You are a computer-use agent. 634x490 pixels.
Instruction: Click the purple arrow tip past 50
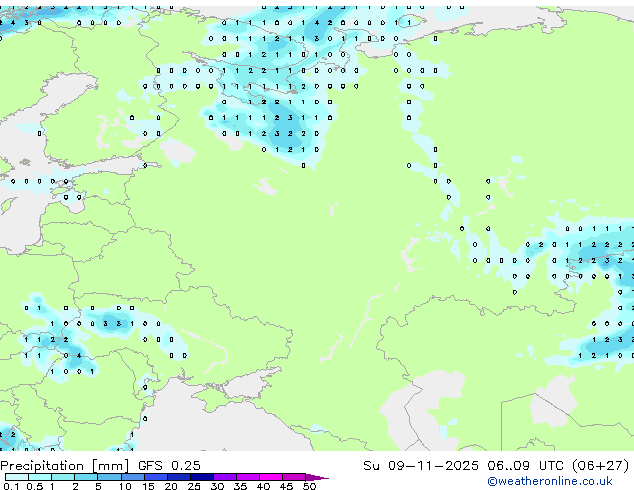[x=317, y=477]
